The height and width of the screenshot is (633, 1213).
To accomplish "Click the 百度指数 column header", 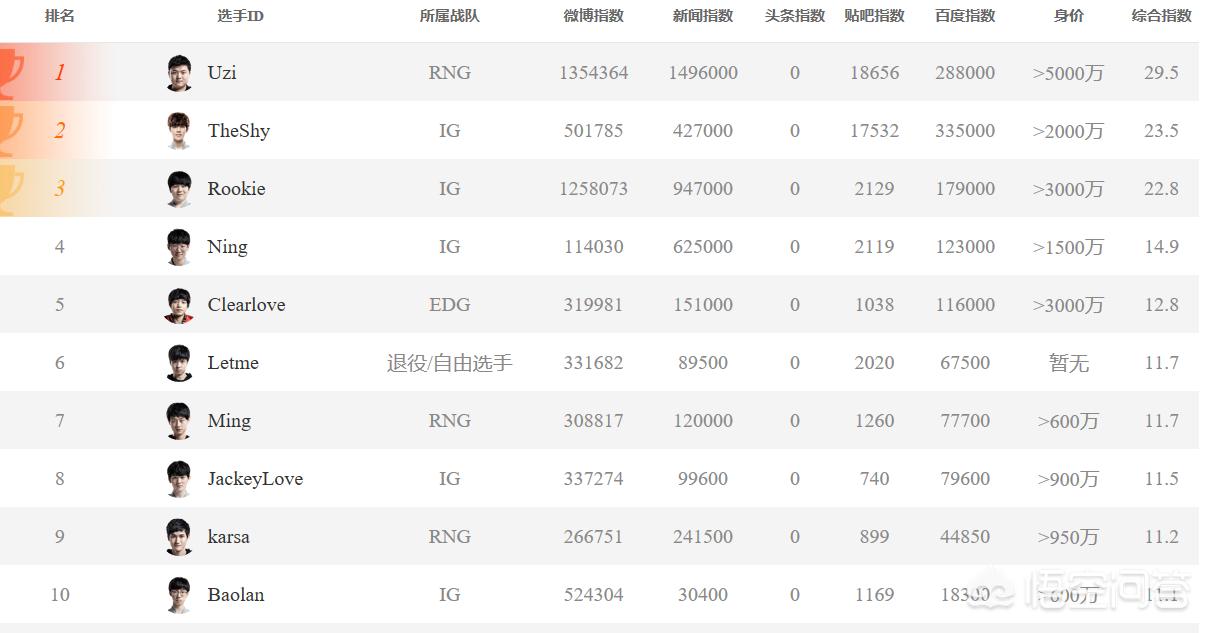I will [x=965, y=16].
